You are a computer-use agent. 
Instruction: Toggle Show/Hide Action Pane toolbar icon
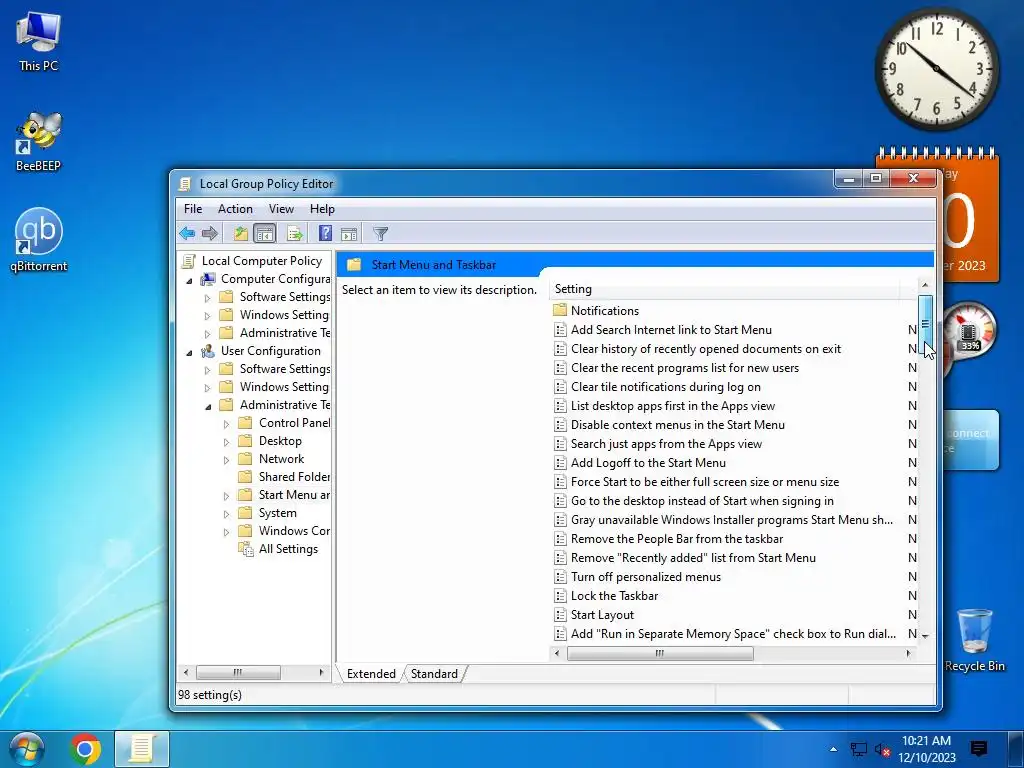pyautogui.click(x=349, y=233)
